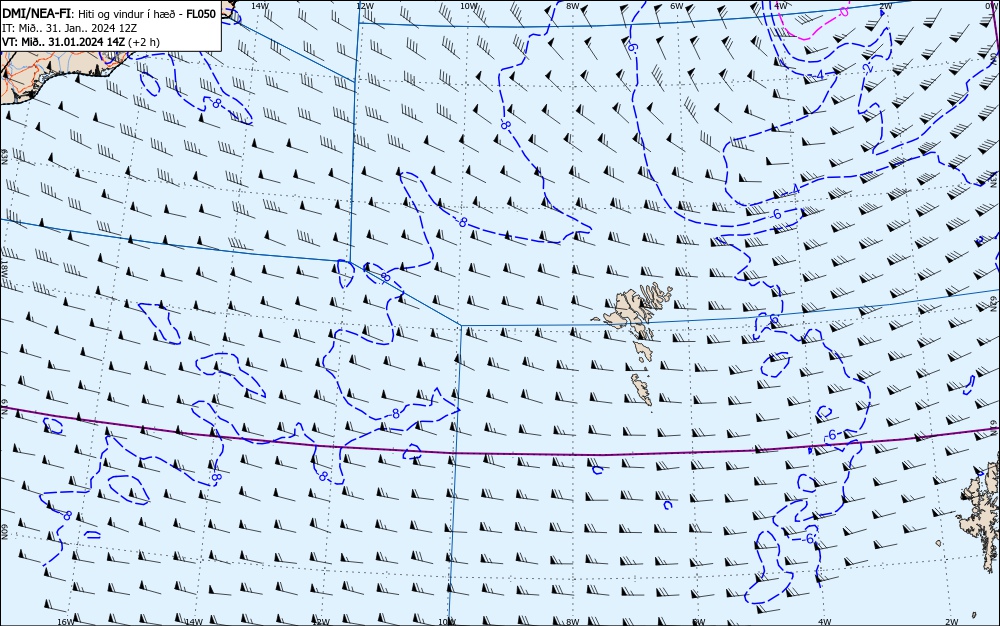This screenshot has height=626, width=1000.
Task: Click the 63N latitude label on left edge
Action: point(4,157)
